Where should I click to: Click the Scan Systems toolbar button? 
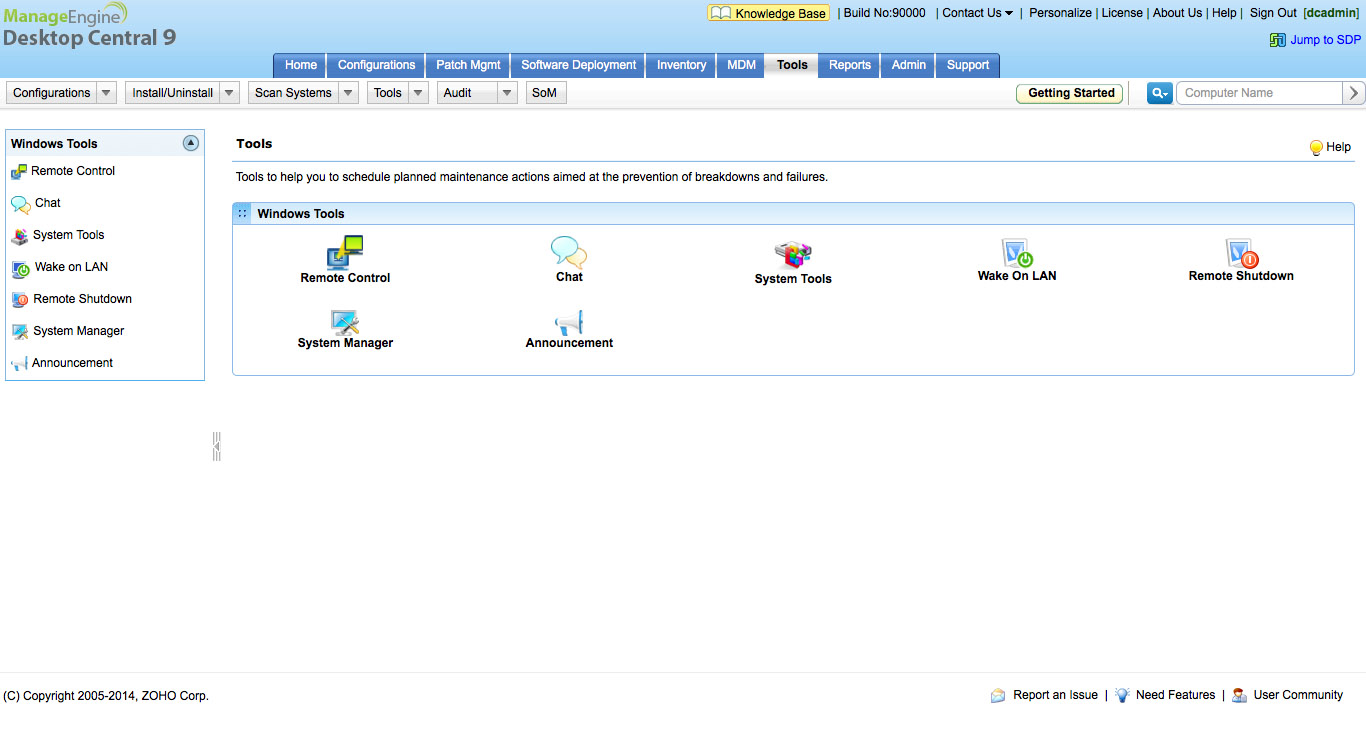point(293,93)
